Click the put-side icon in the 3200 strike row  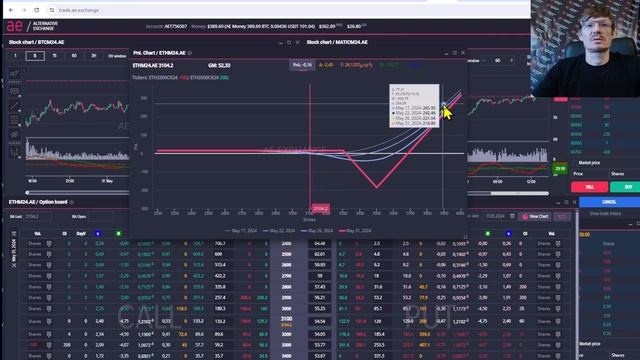click(558, 334)
